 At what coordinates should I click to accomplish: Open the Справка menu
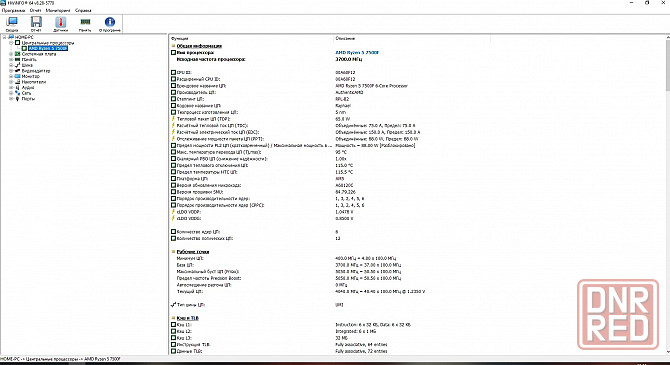83,10
